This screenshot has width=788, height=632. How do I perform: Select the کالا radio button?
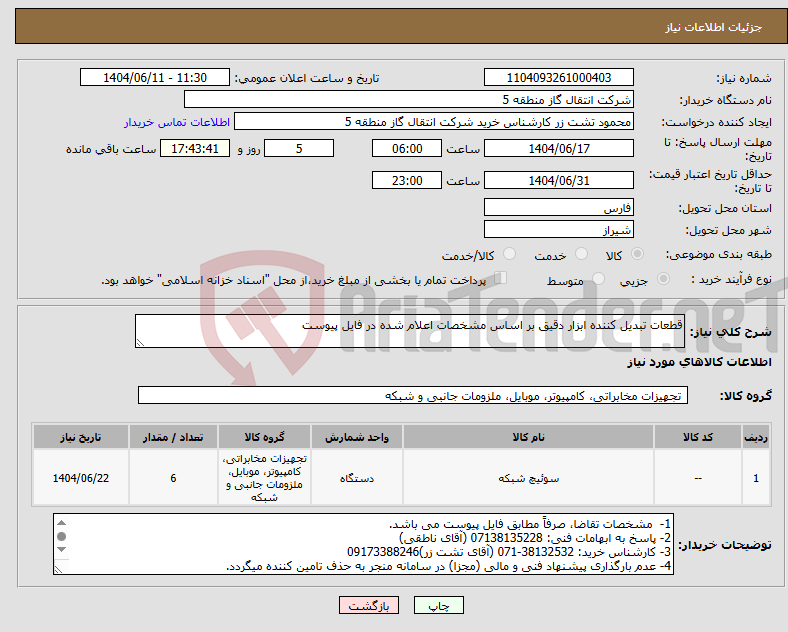click(637, 254)
